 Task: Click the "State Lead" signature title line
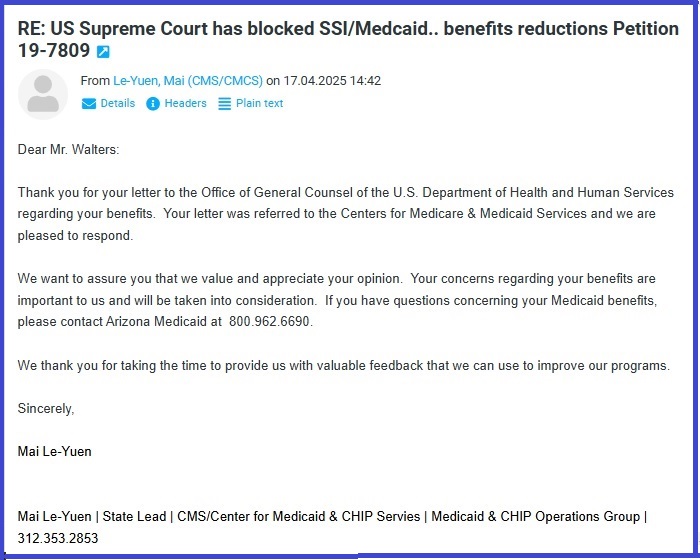332,517
